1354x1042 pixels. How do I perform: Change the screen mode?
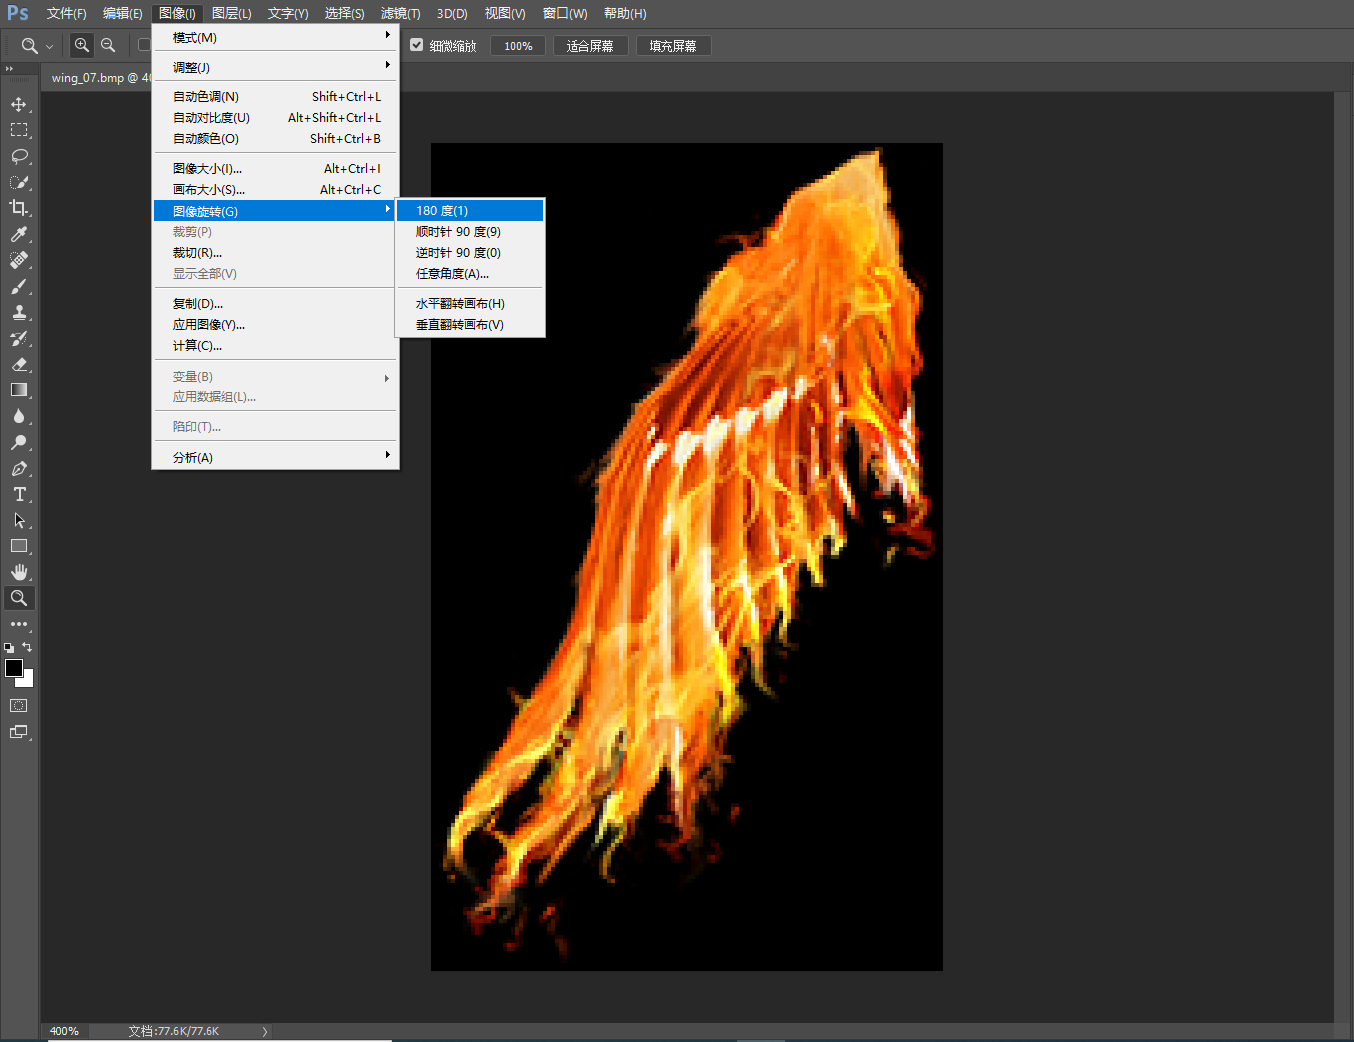pyautogui.click(x=19, y=732)
